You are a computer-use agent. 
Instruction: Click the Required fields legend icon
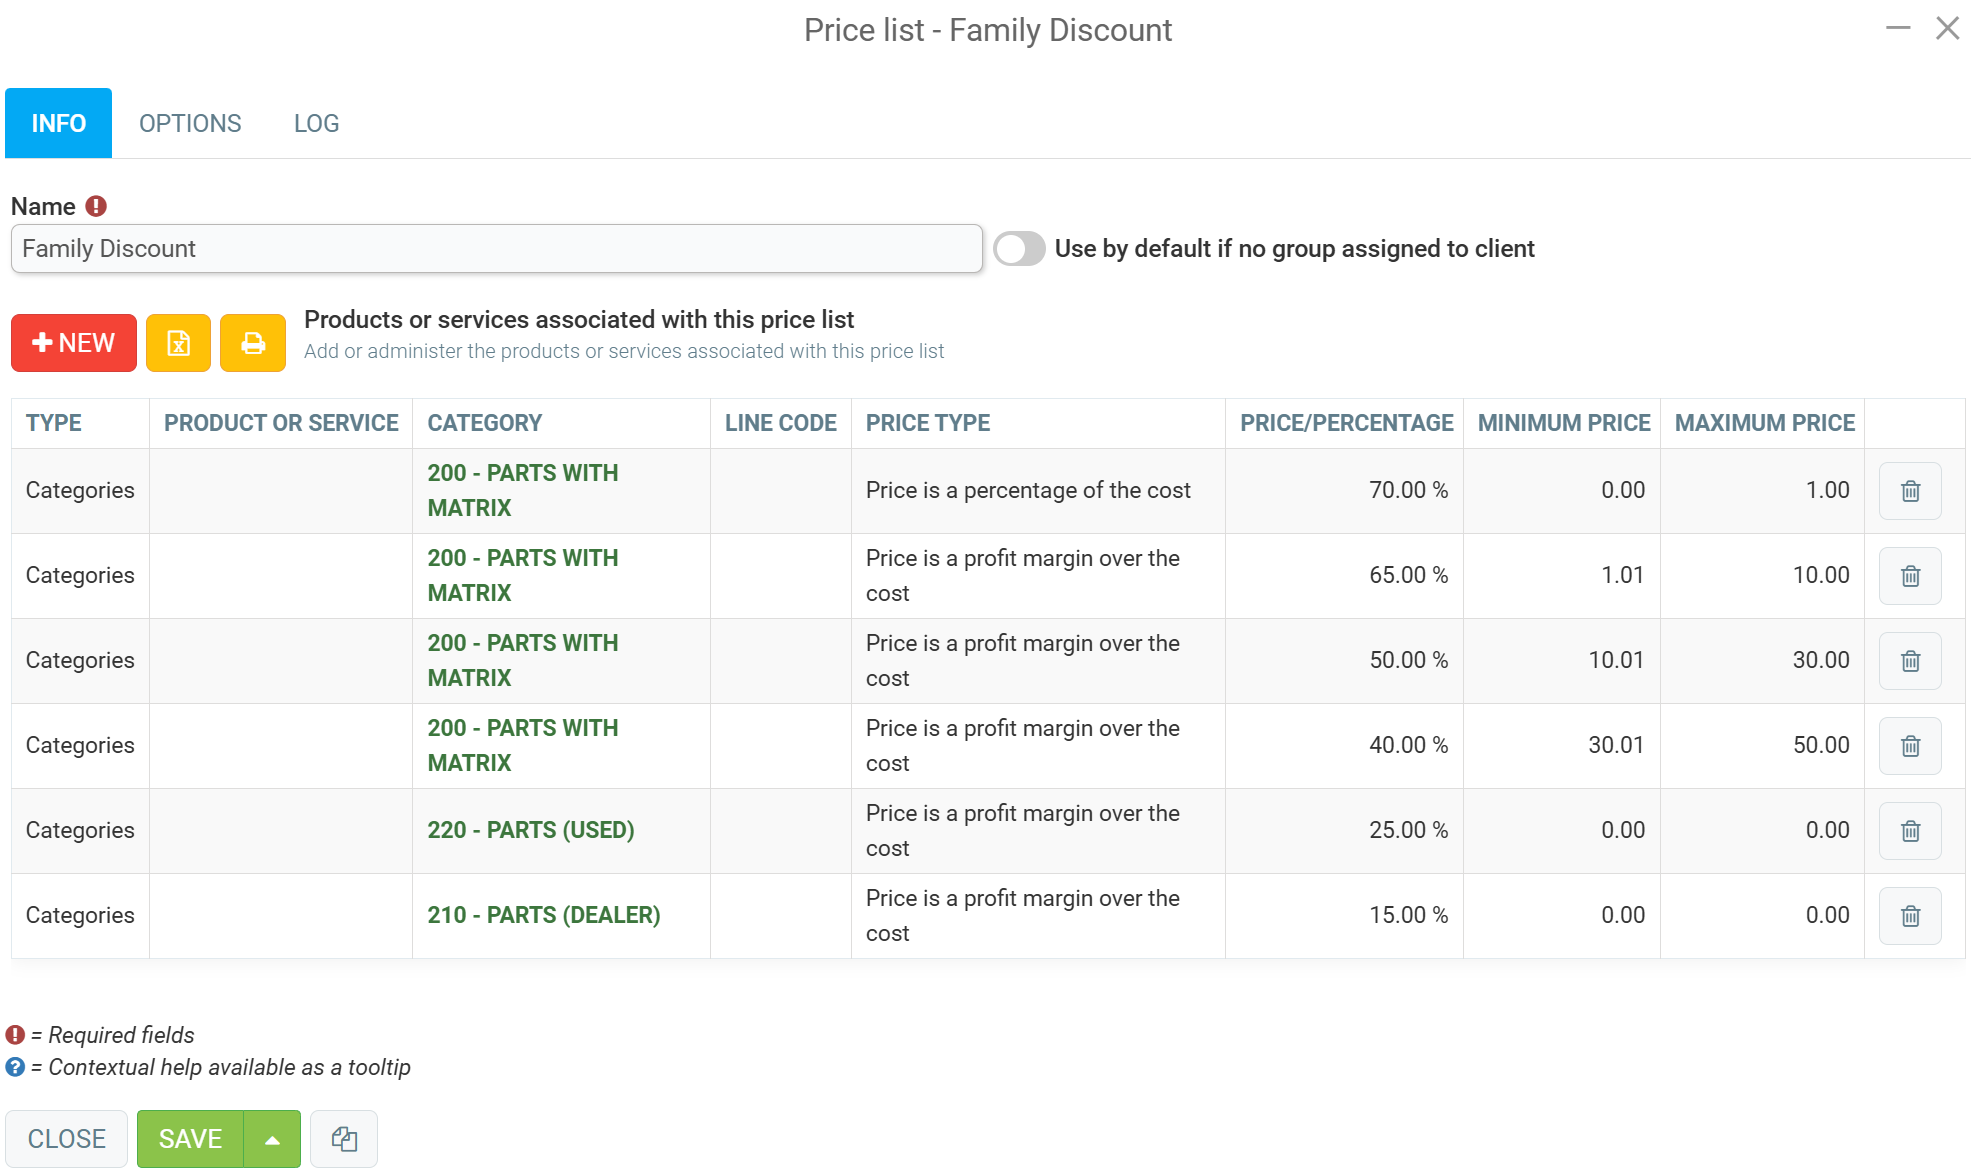pos(15,1035)
